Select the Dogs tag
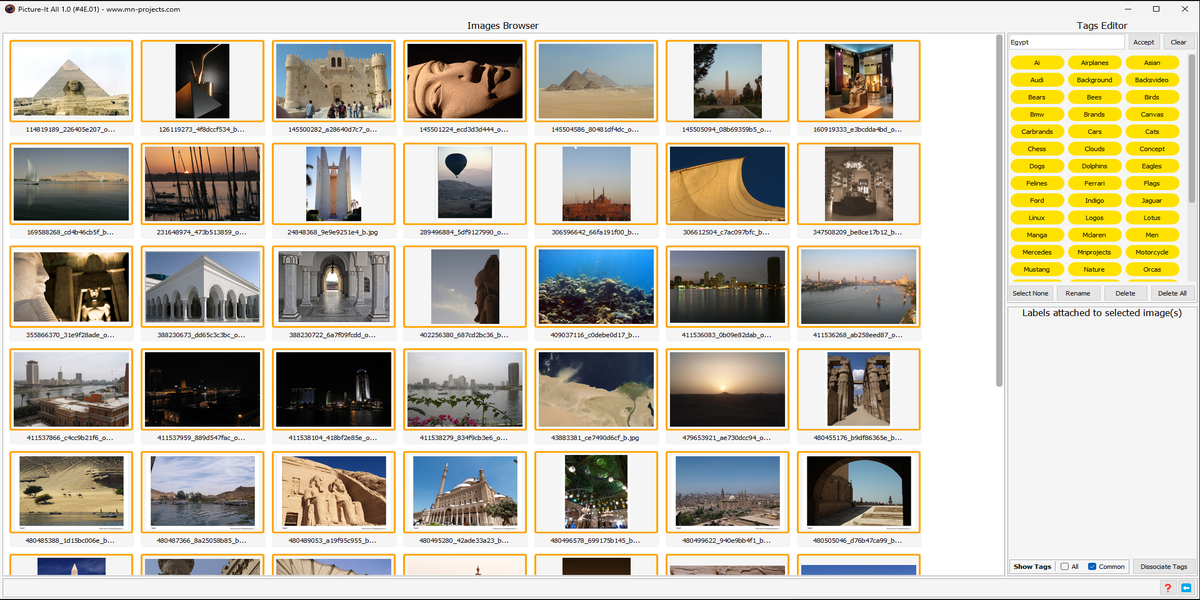 [x=1037, y=166]
